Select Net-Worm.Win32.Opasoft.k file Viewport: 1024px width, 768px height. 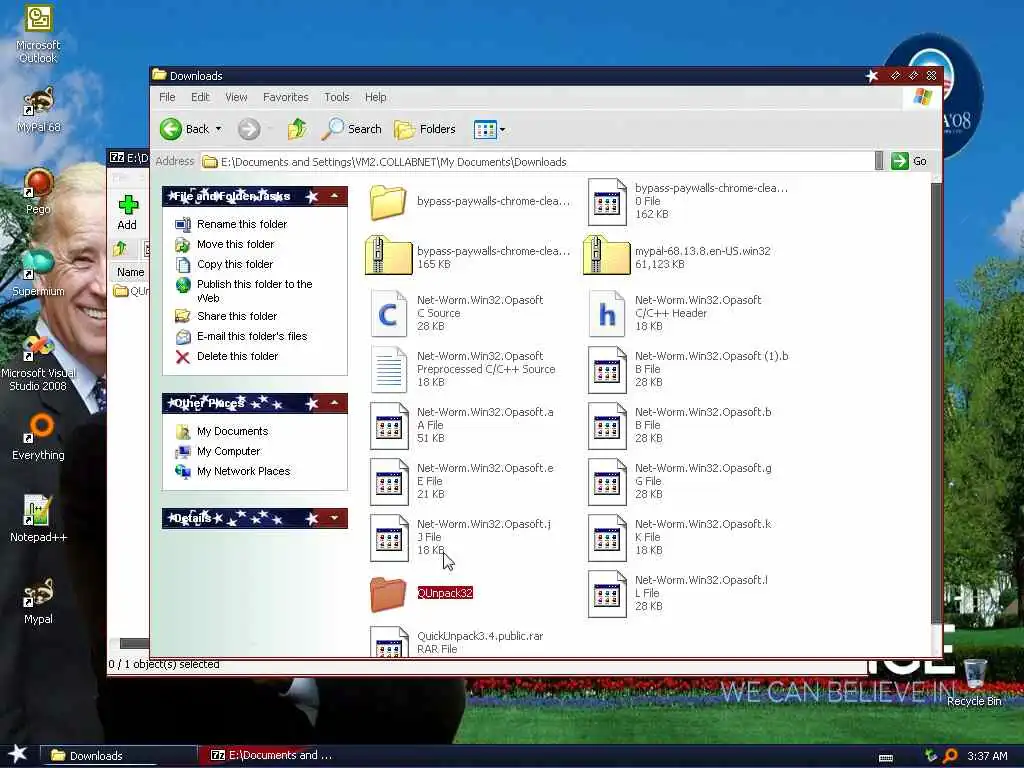[x=607, y=538]
